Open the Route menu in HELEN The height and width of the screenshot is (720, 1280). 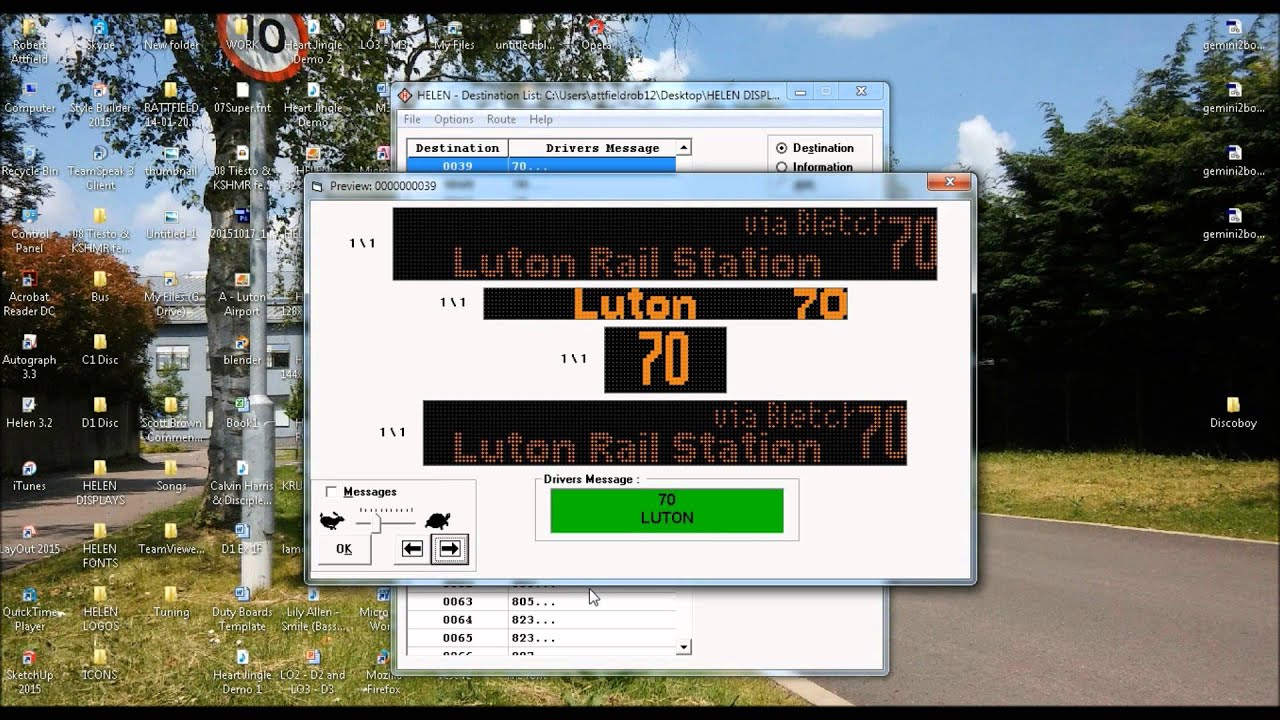(501, 119)
